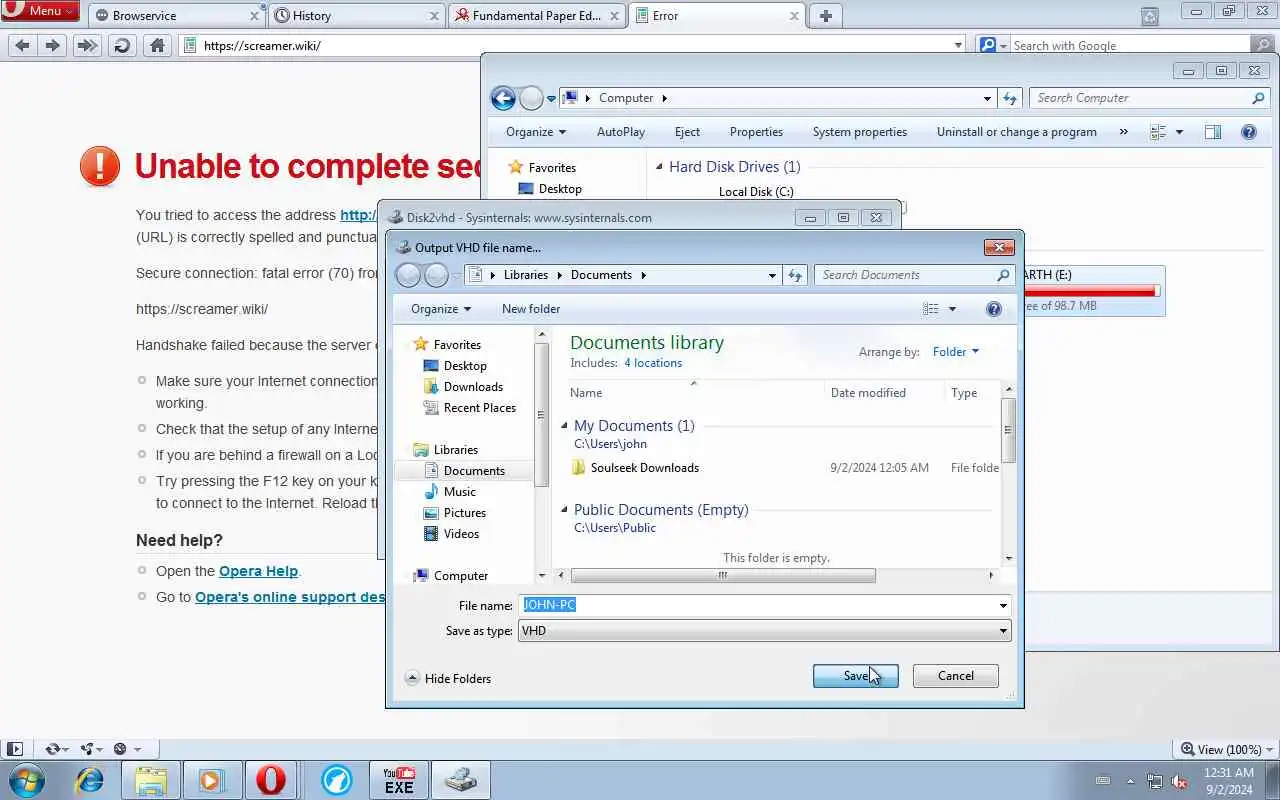Collapse the My Documents (1) group
This screenshot has width=1280, height=800.
coord(564,426)
